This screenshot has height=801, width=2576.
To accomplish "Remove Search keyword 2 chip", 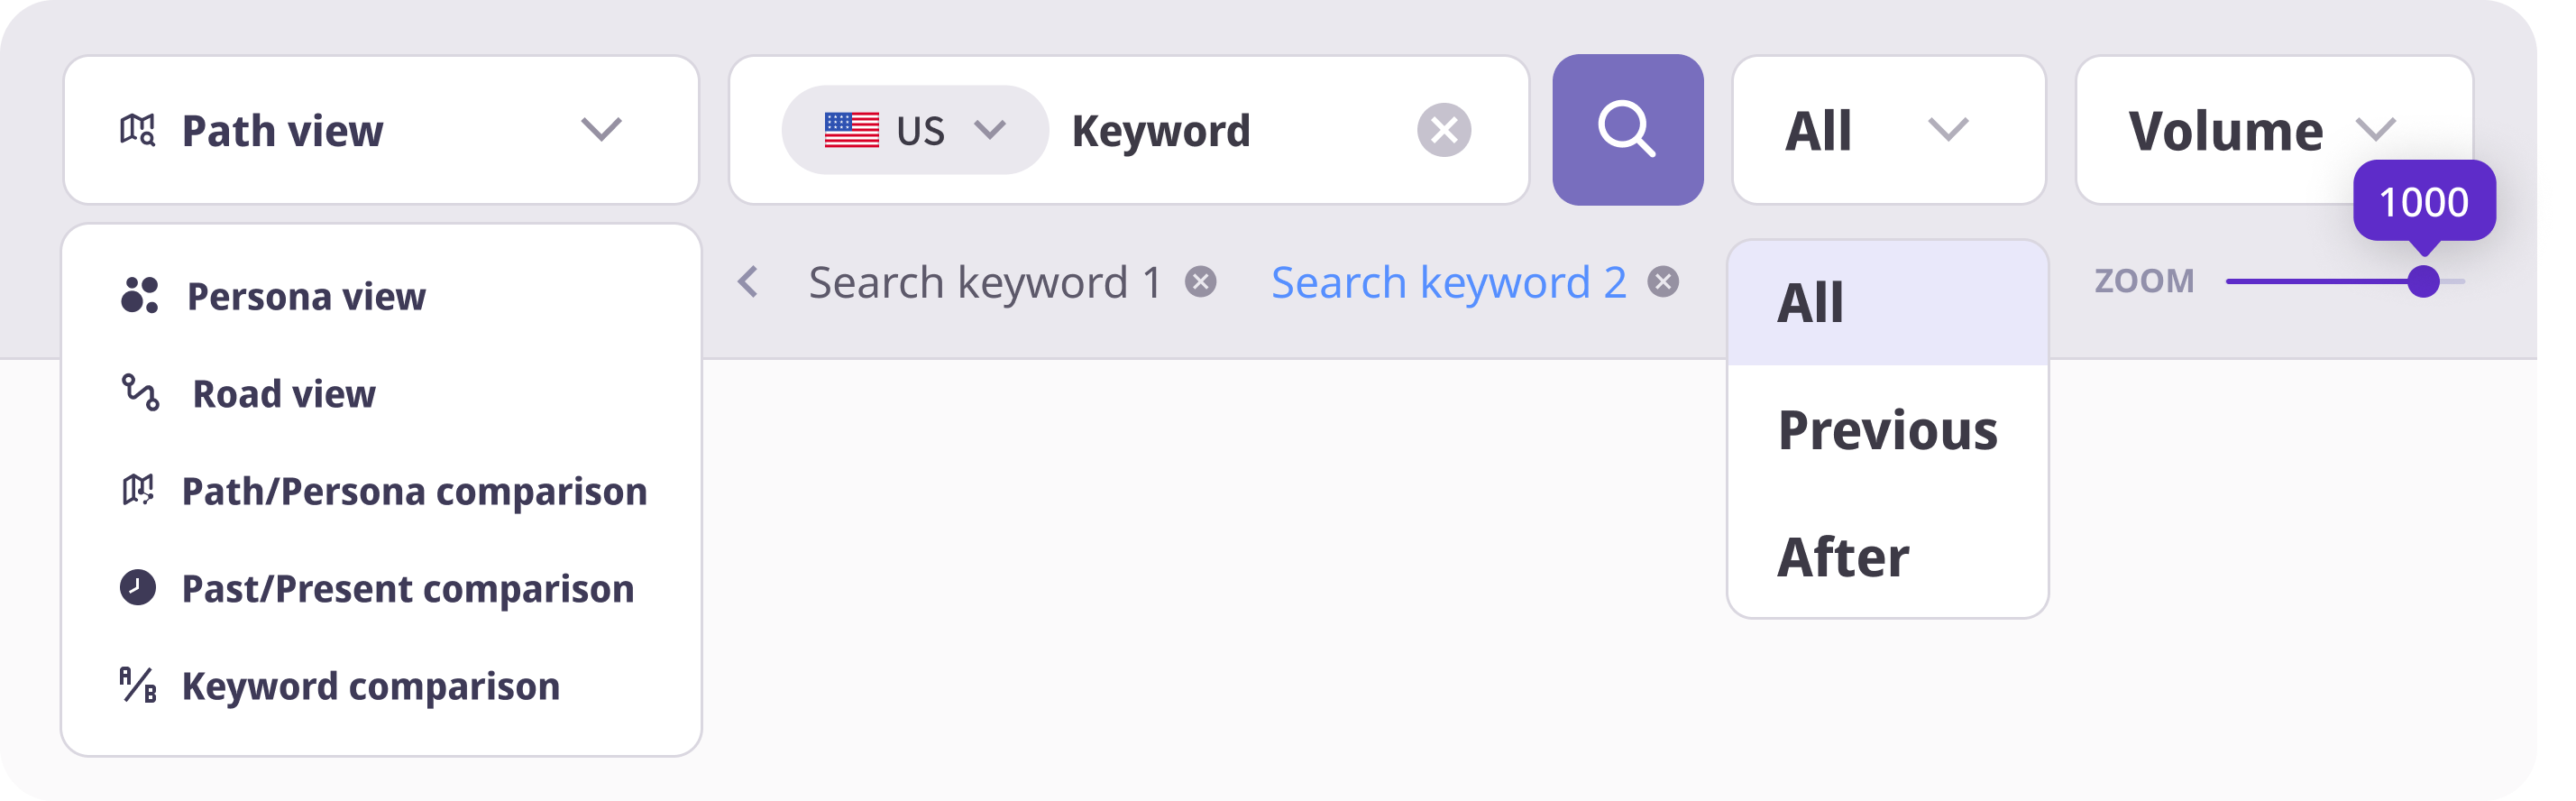I will click(x=1662, y=283).
